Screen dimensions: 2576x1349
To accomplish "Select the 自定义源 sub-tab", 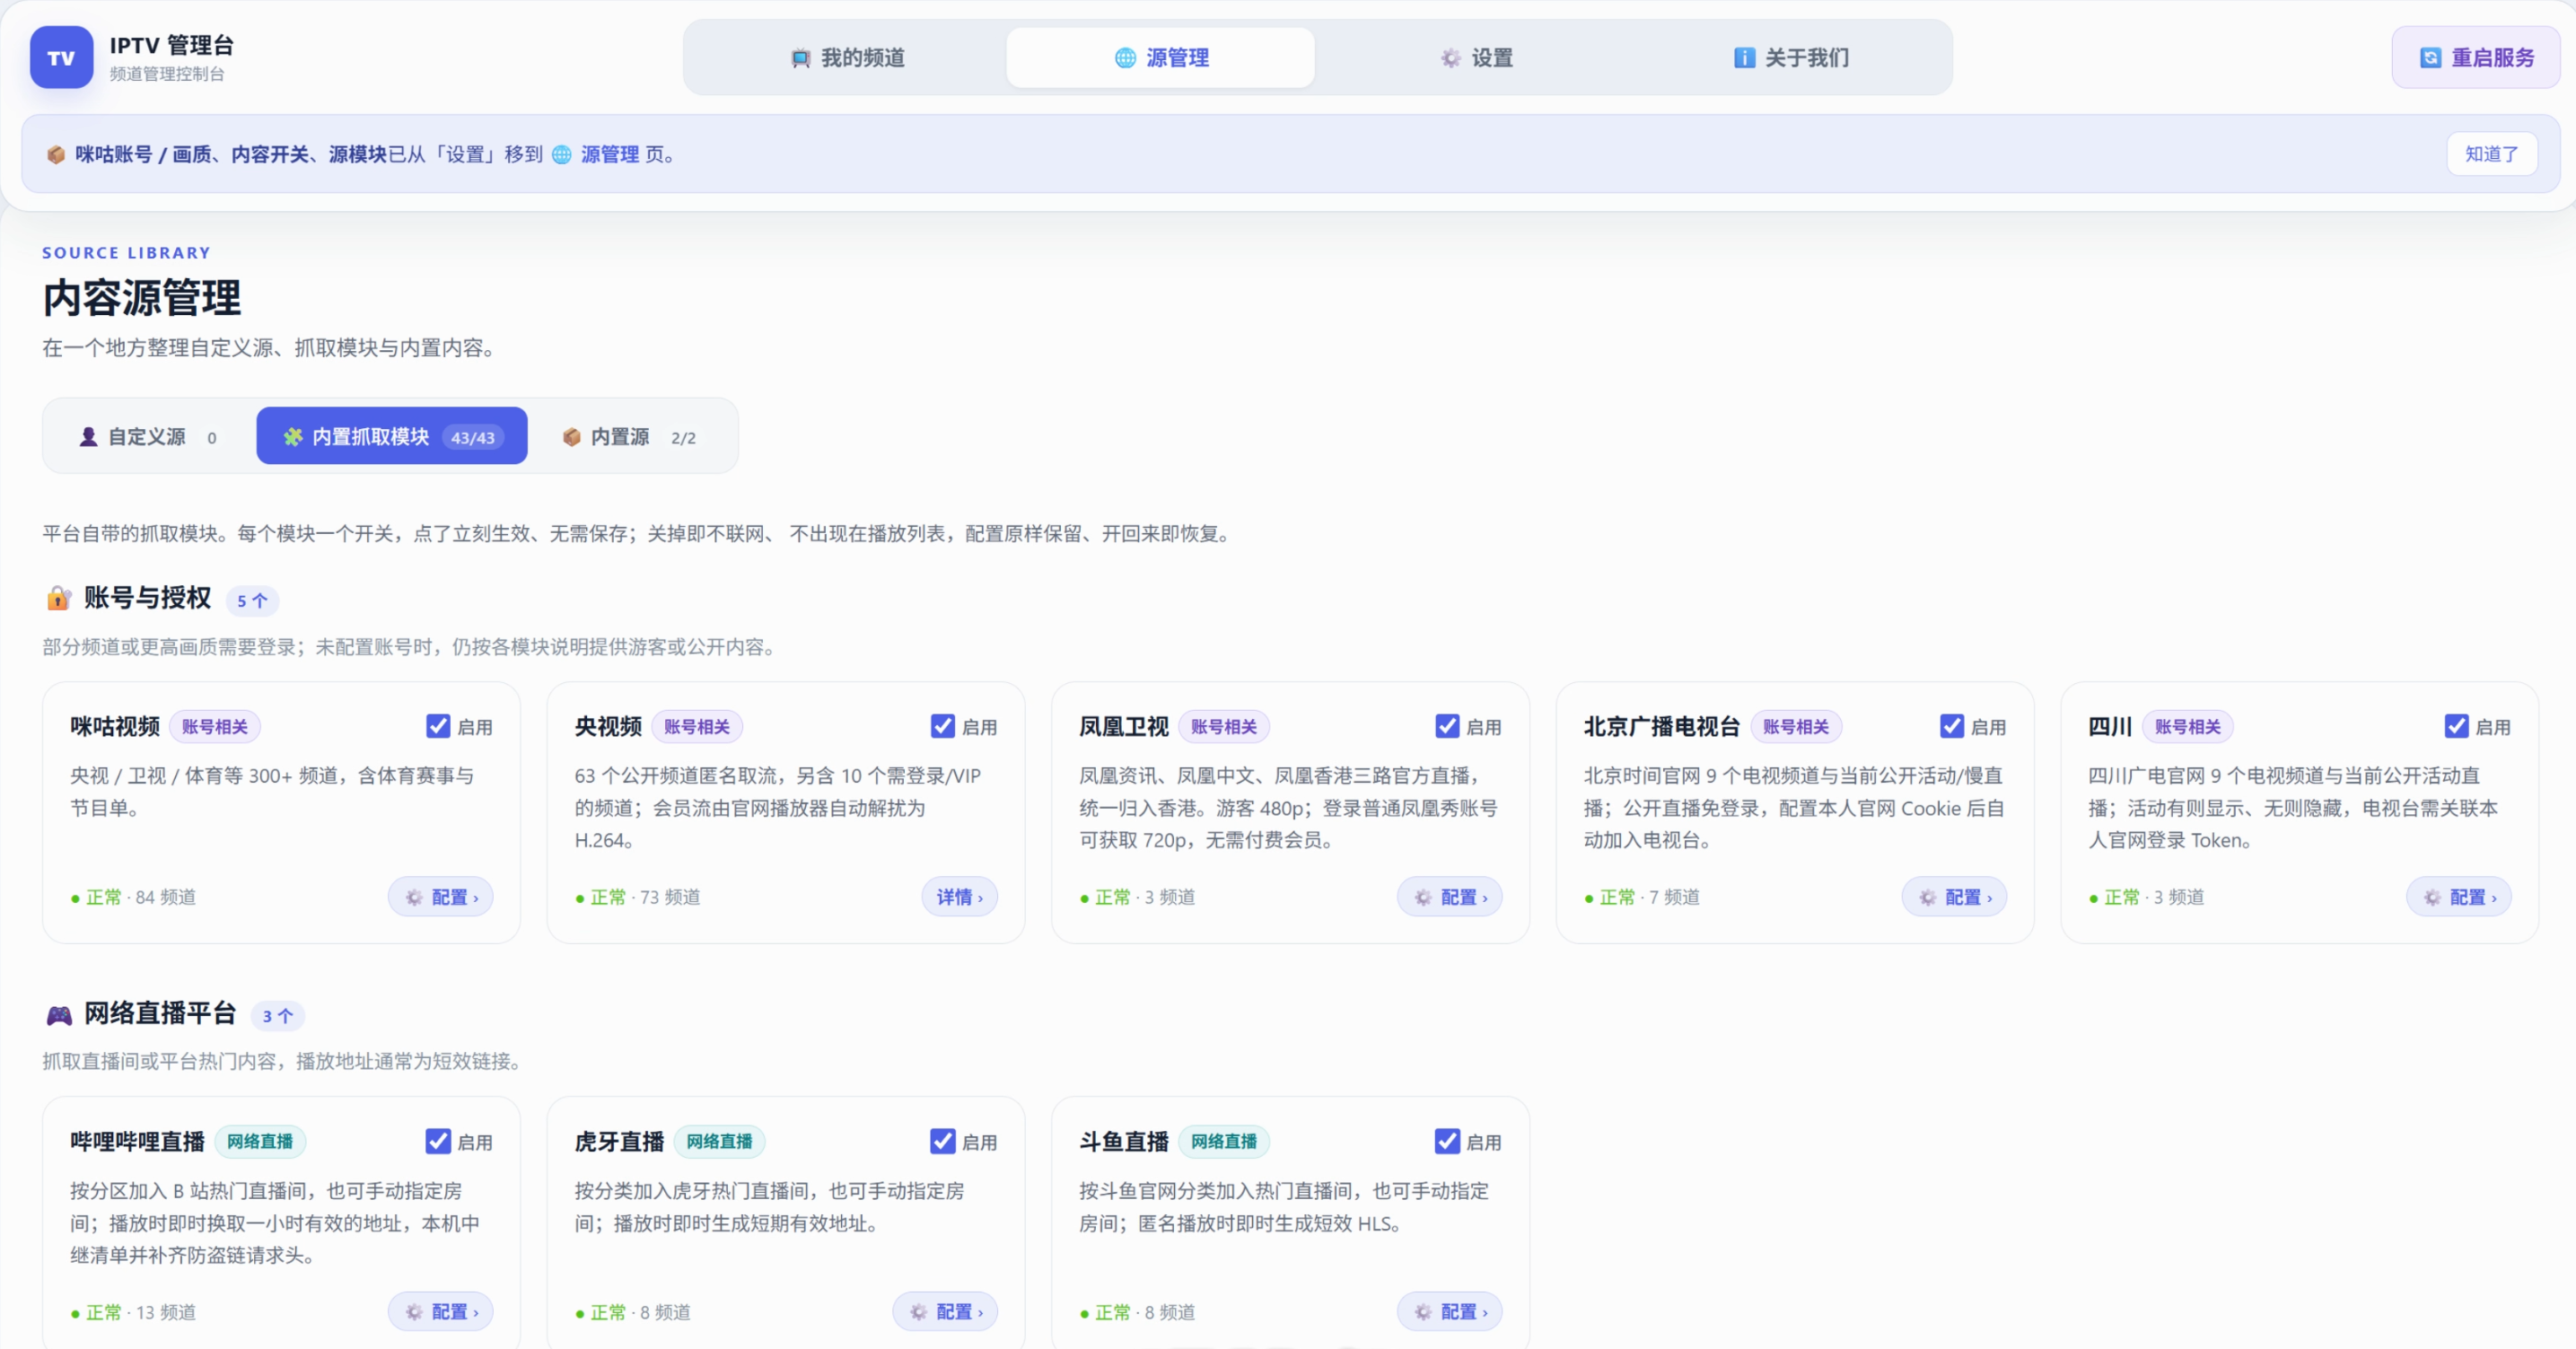I will 147,436.
